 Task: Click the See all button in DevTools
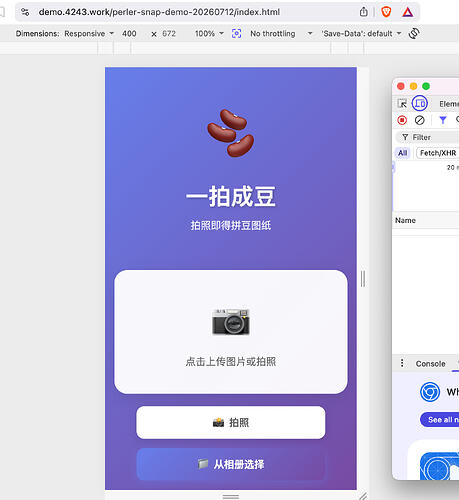440,420
